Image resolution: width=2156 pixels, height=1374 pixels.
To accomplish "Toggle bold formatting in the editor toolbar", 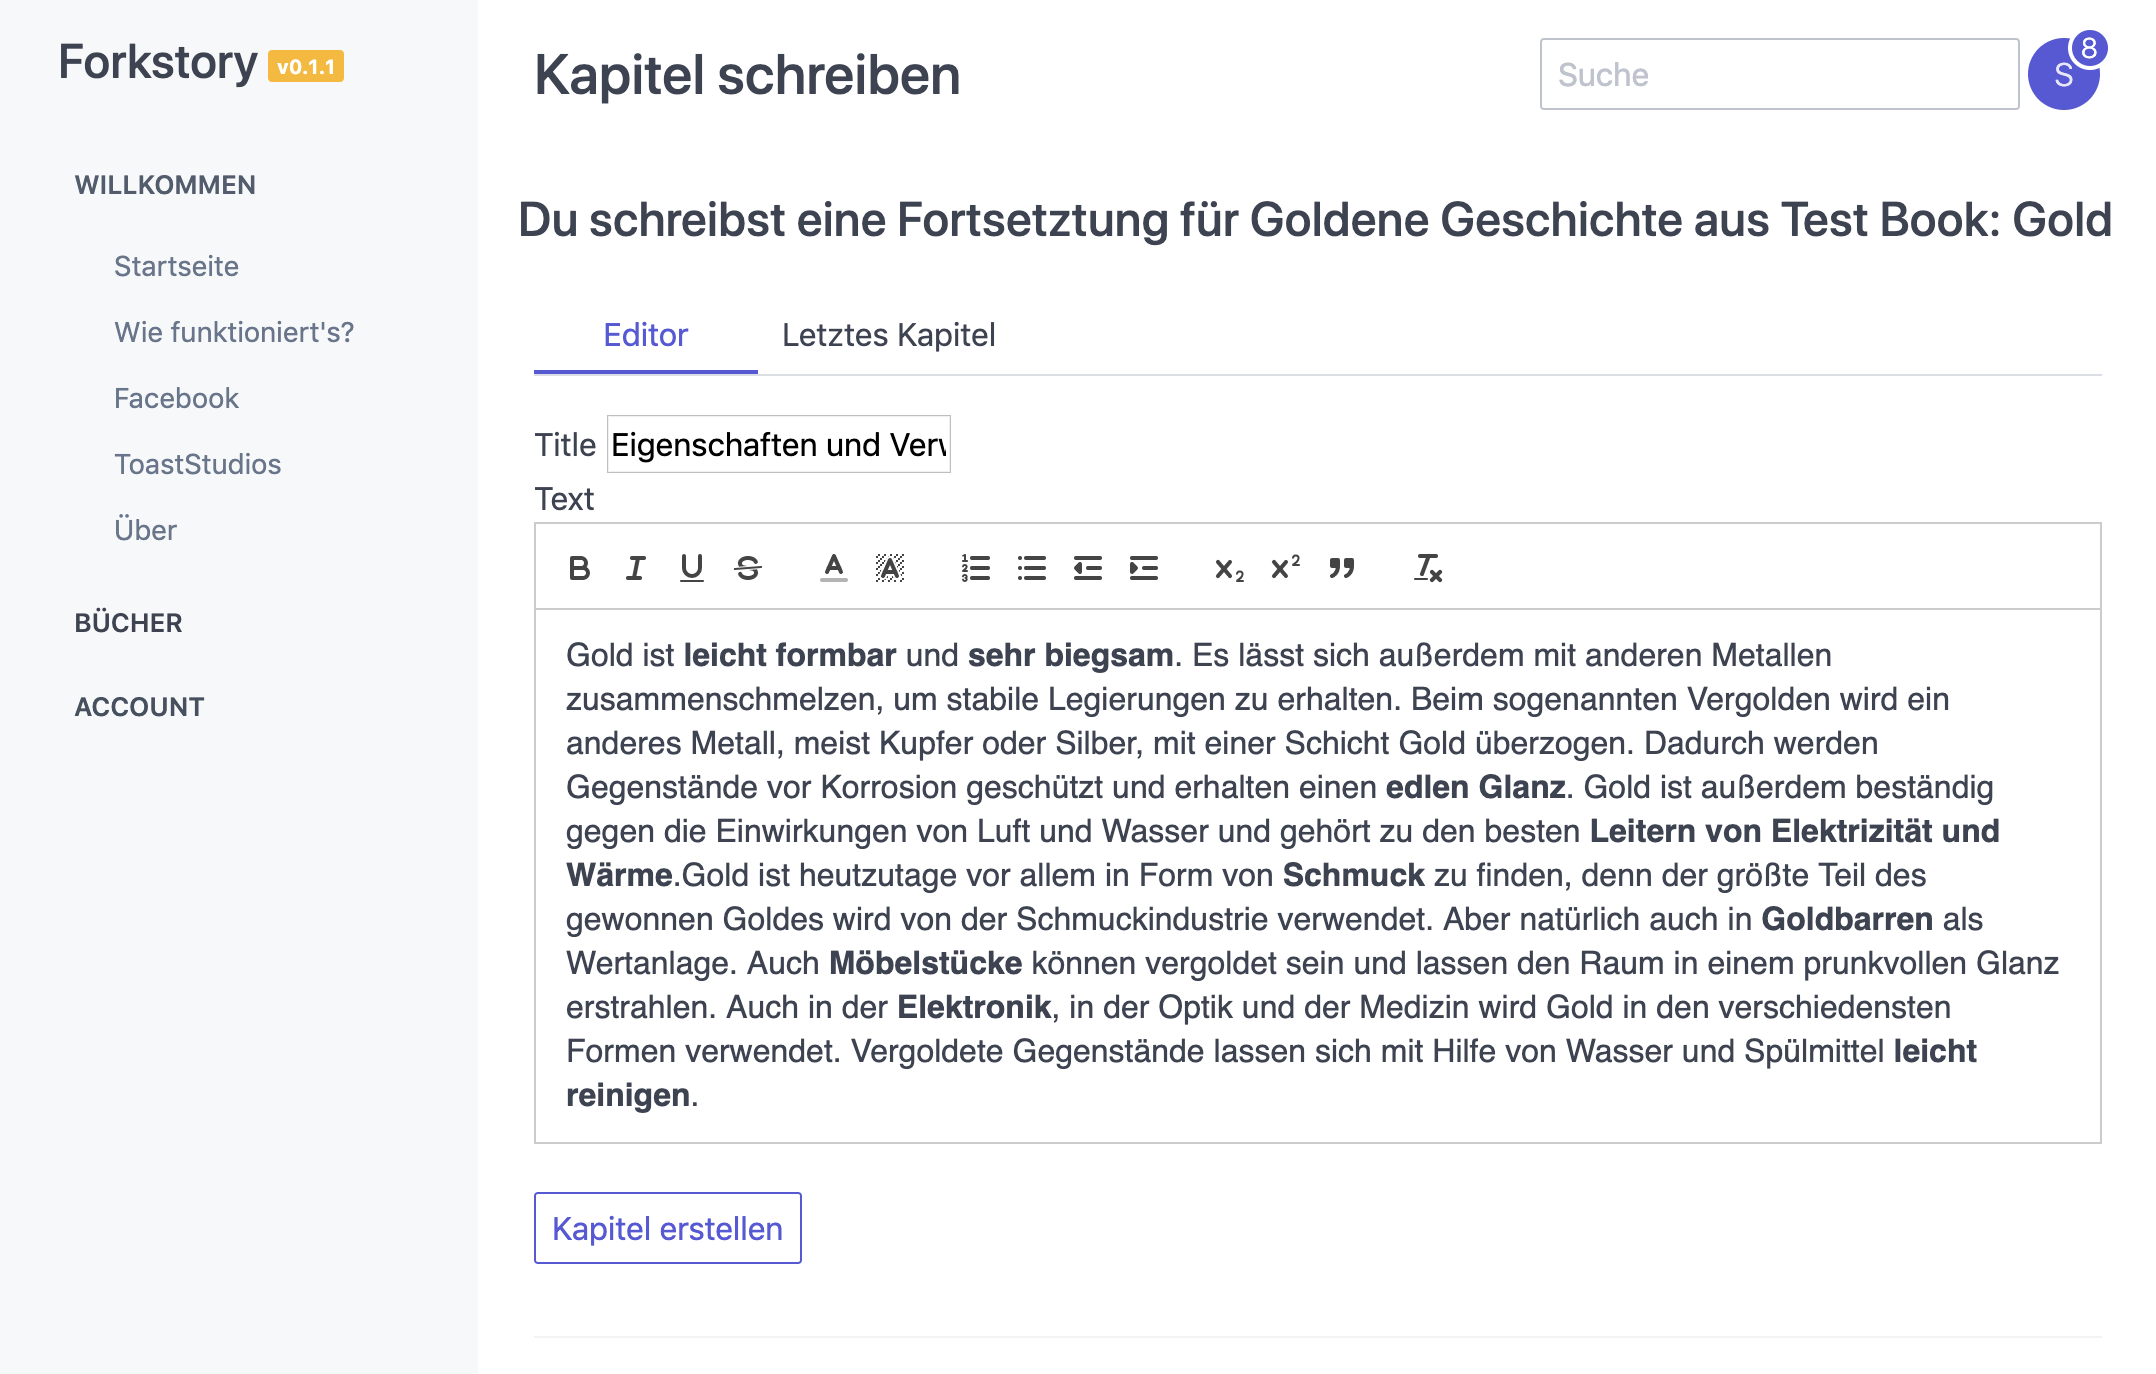I will (x=579, y=568).
